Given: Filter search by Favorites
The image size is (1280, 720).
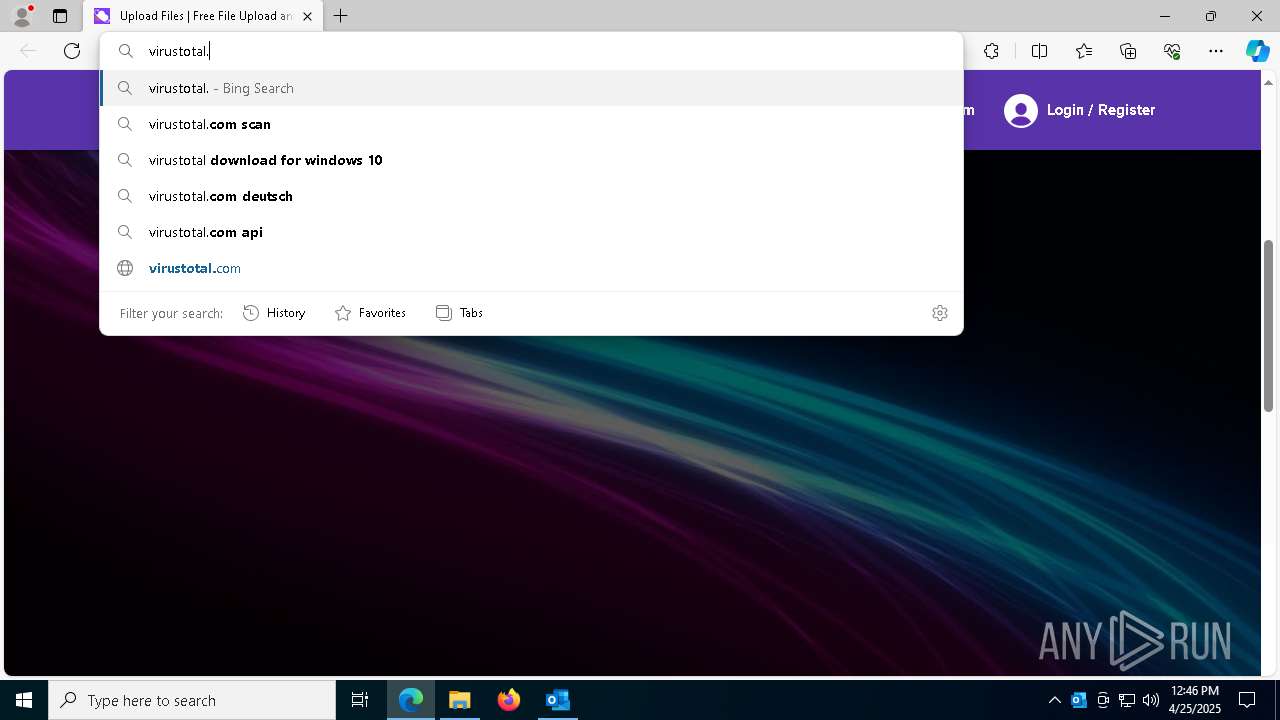Looking at the screenshot, I should point(370,313).
